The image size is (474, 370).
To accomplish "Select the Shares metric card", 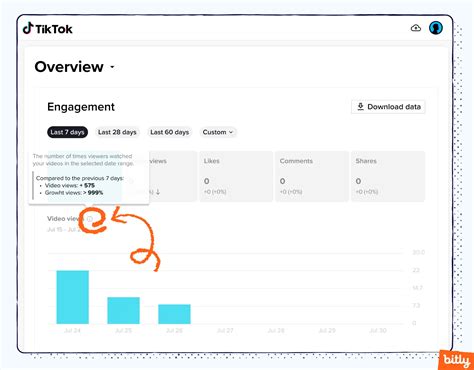I will [x=388, y=176].
